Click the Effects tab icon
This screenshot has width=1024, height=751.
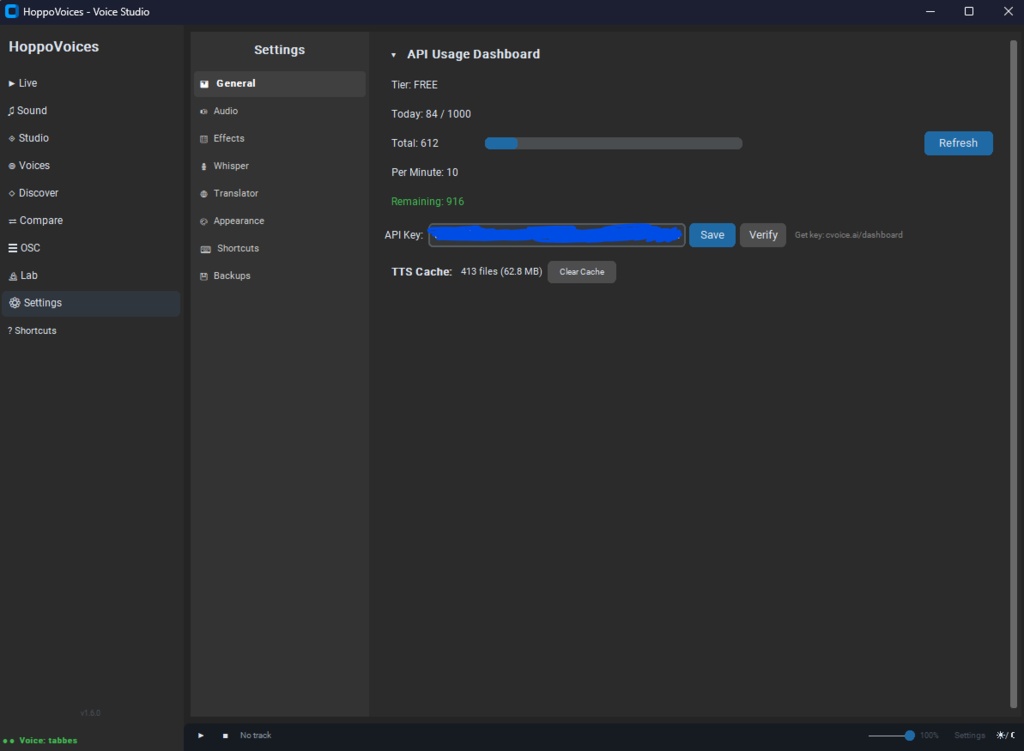[x=204, y=139]
